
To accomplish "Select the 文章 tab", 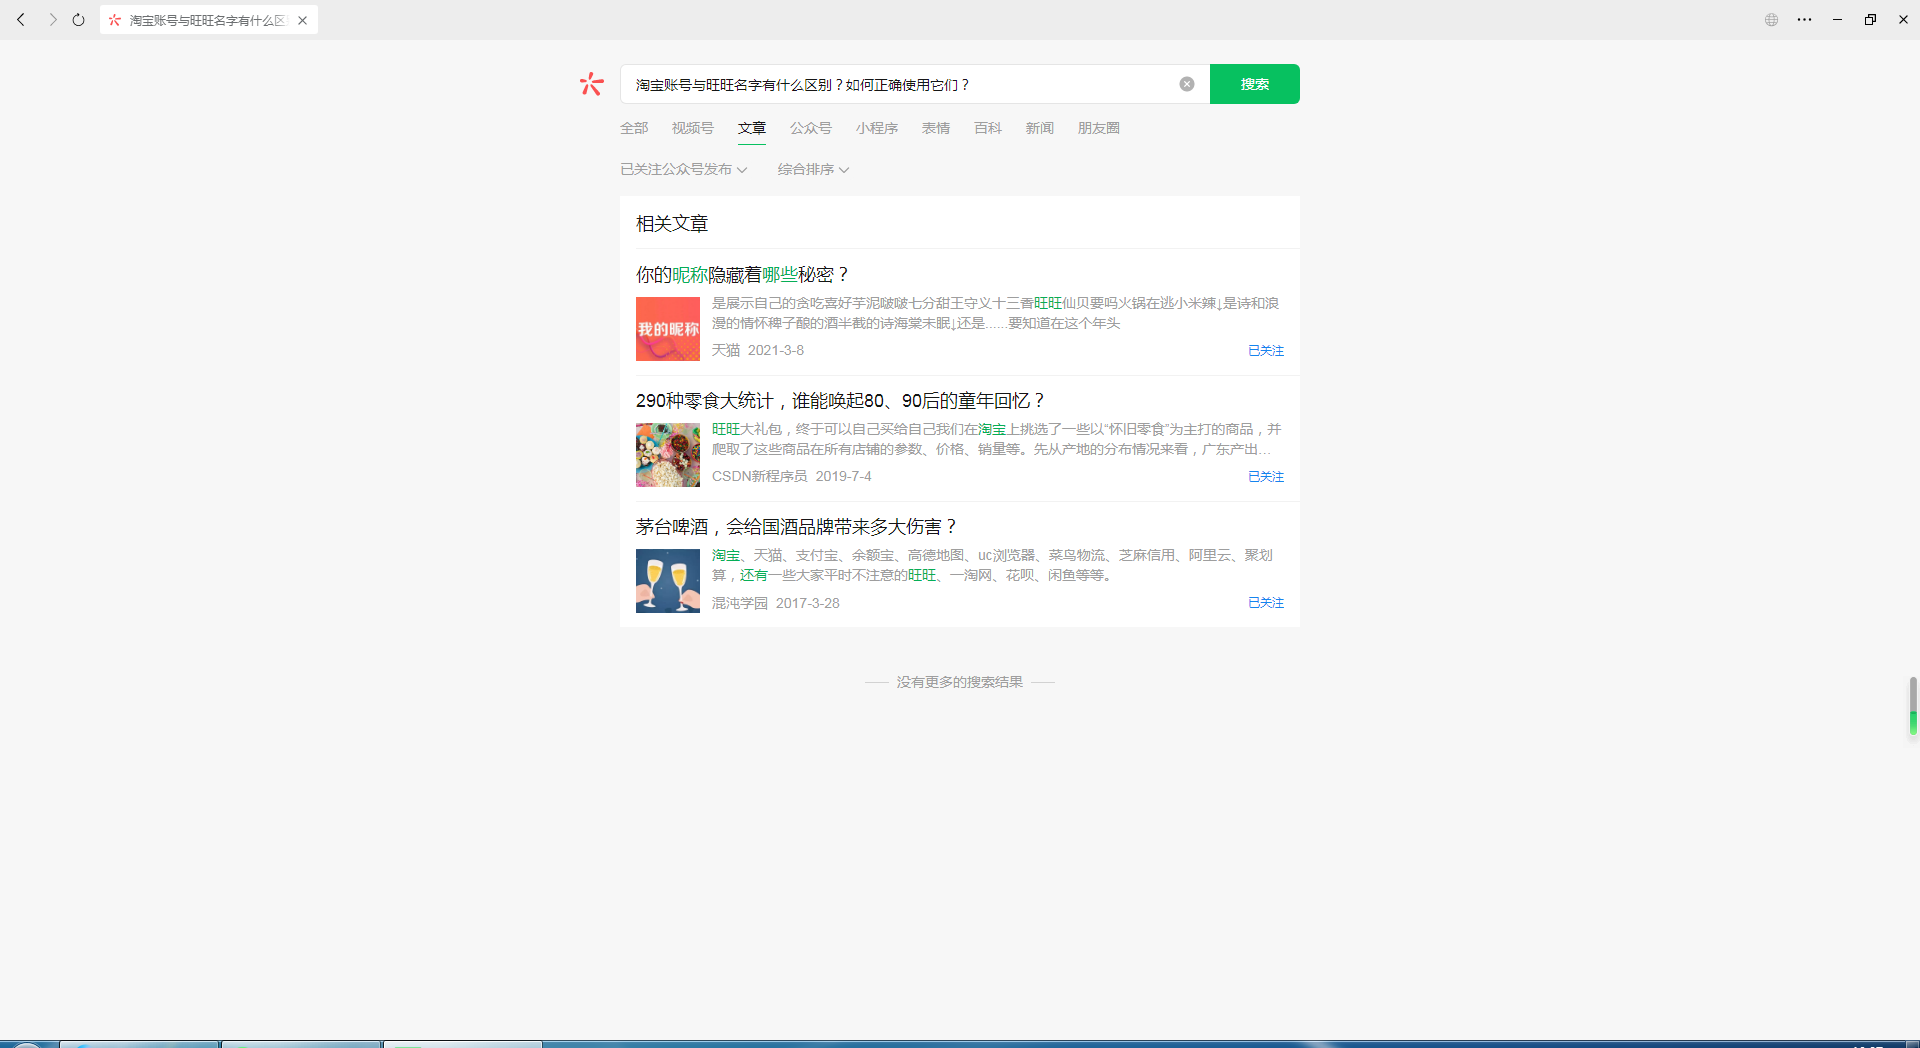I will [x=752, y=128].
